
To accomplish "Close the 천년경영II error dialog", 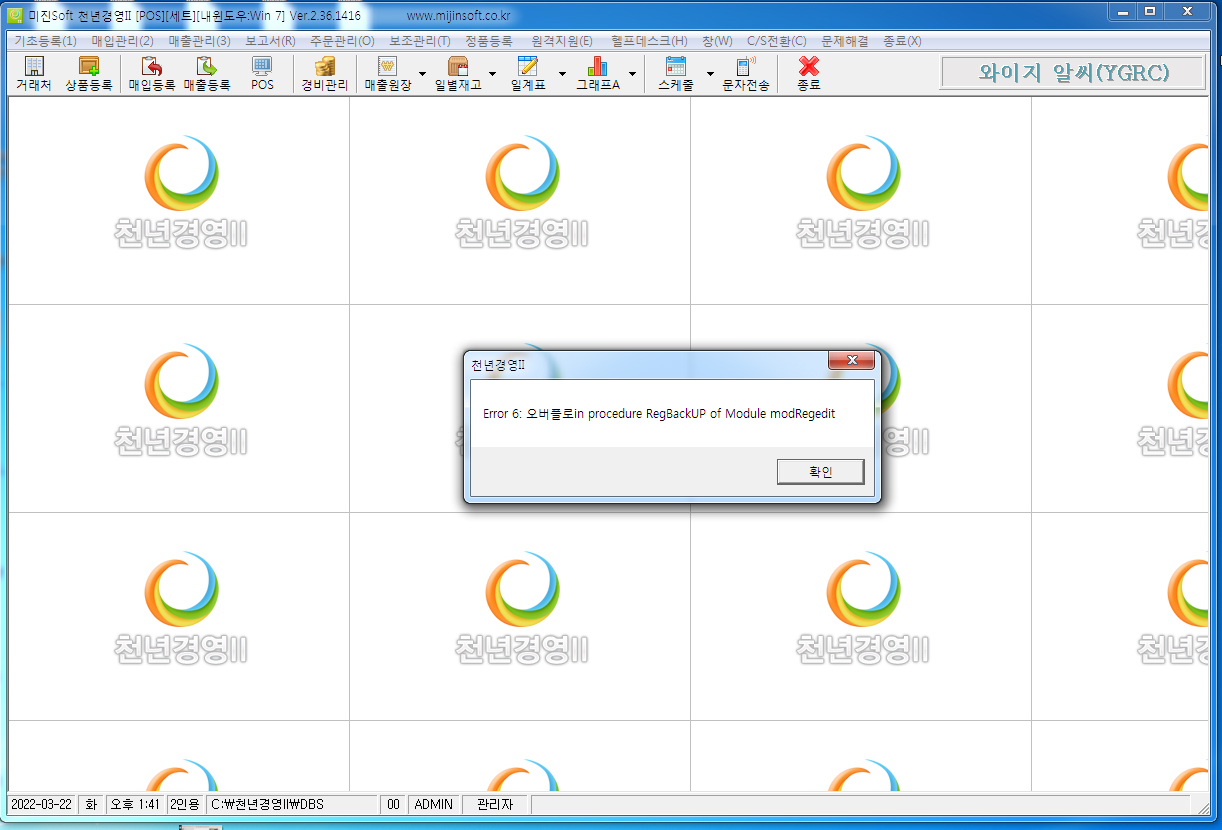I will [x=851, y=361].
